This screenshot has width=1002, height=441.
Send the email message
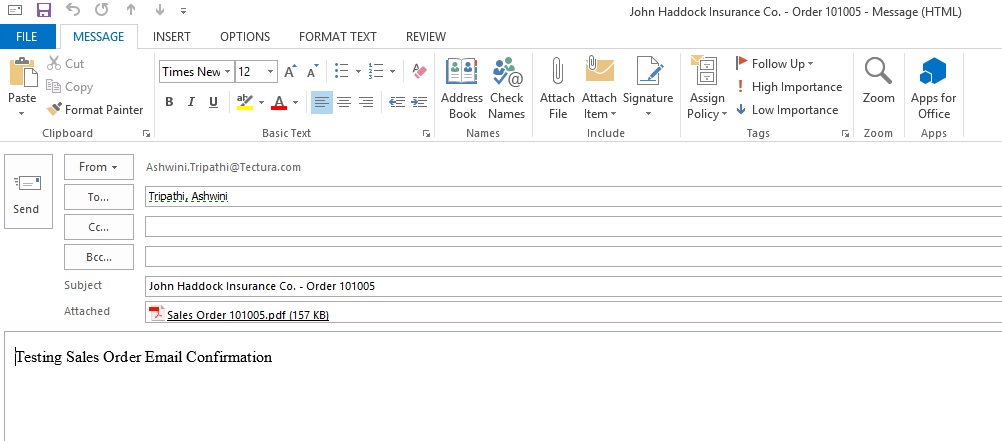[27, 192]
